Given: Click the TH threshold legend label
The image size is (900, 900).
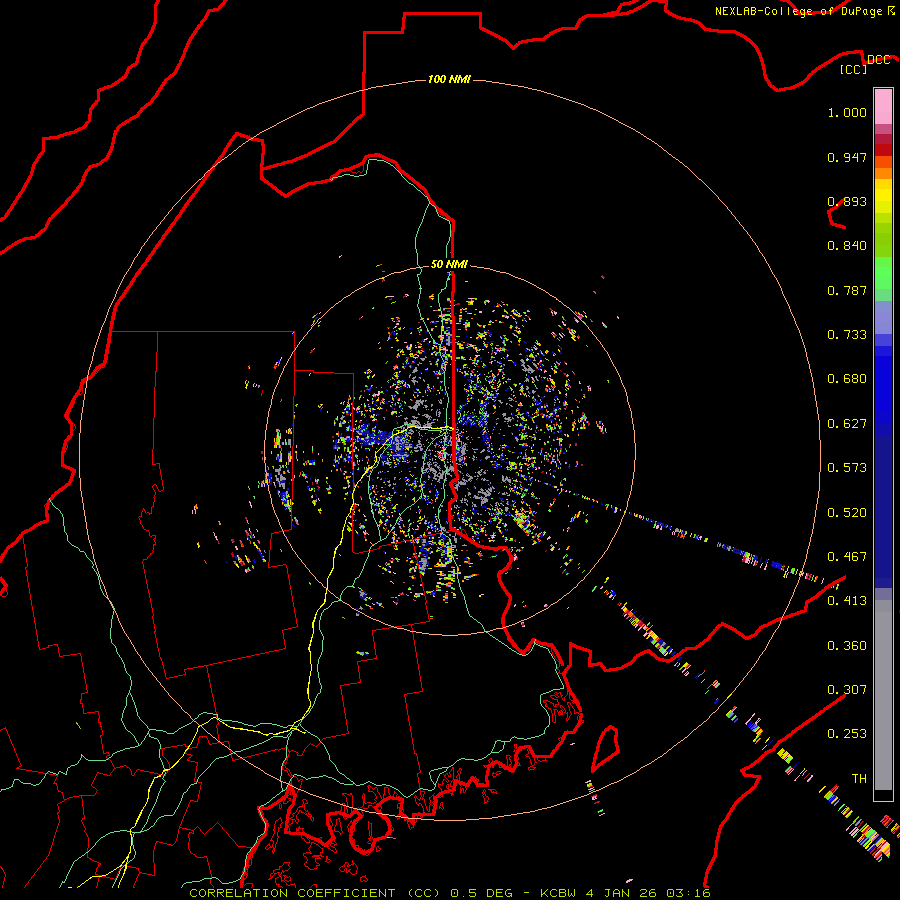Looking at the screenshot, I should tap(859, 779).
